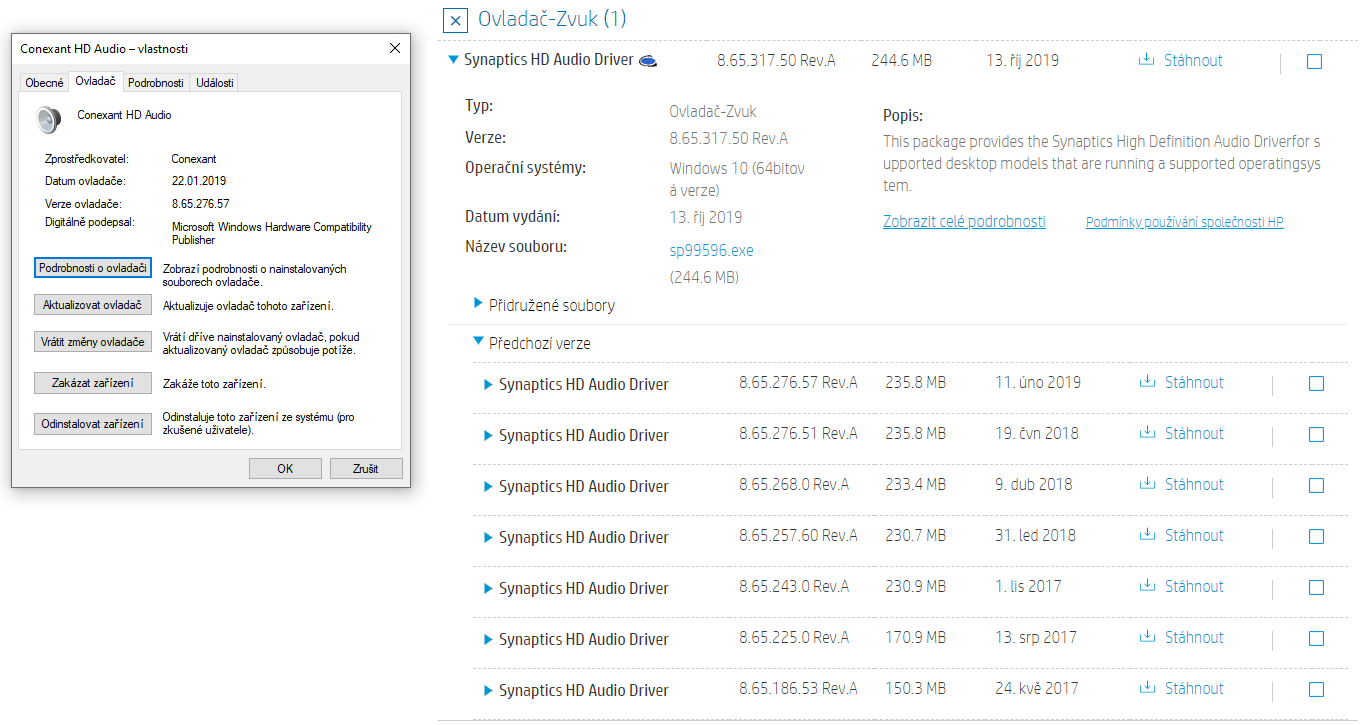Image resolution: width=1366 pixels, height=725 pixels.
Task: Confirm dialog with OK button
Action: pyautogui.click(x=285, y=468)
